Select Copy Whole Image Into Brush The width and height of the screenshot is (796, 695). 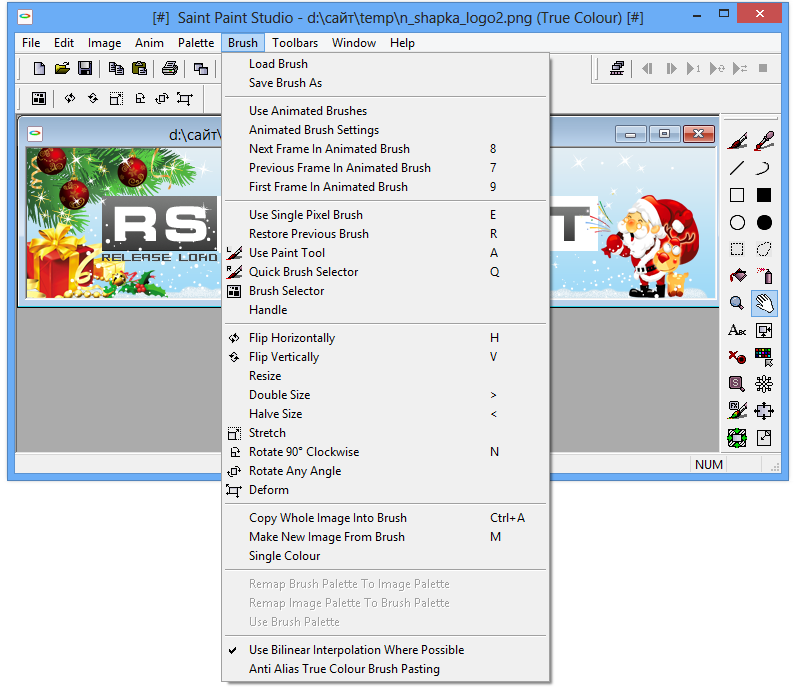pos(385,518)
